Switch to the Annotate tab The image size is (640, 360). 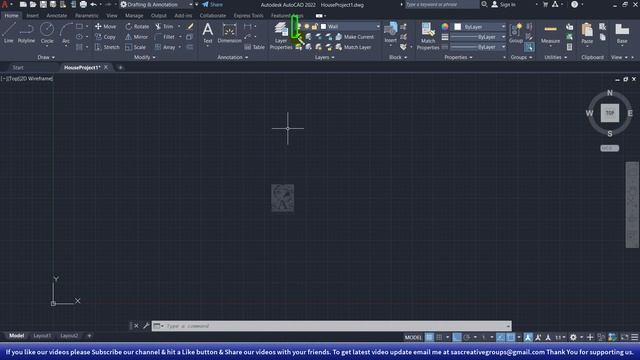click(x=57, y=16)
